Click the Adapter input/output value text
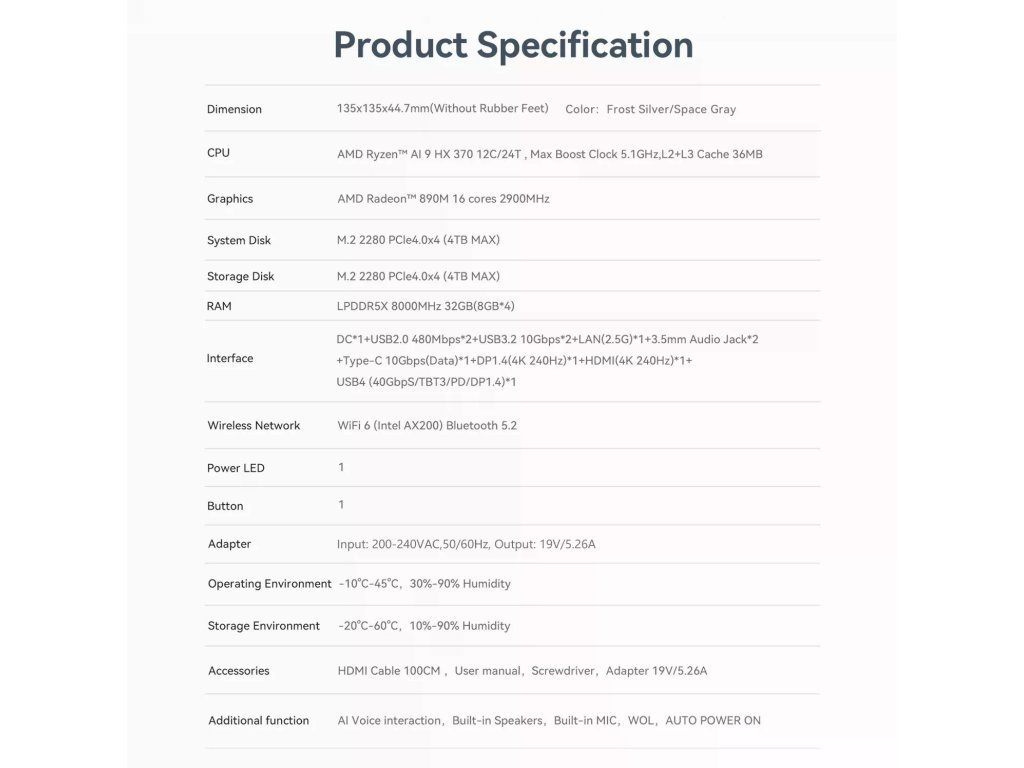This screenshot has width=1024, height=768. coord(466,544)
